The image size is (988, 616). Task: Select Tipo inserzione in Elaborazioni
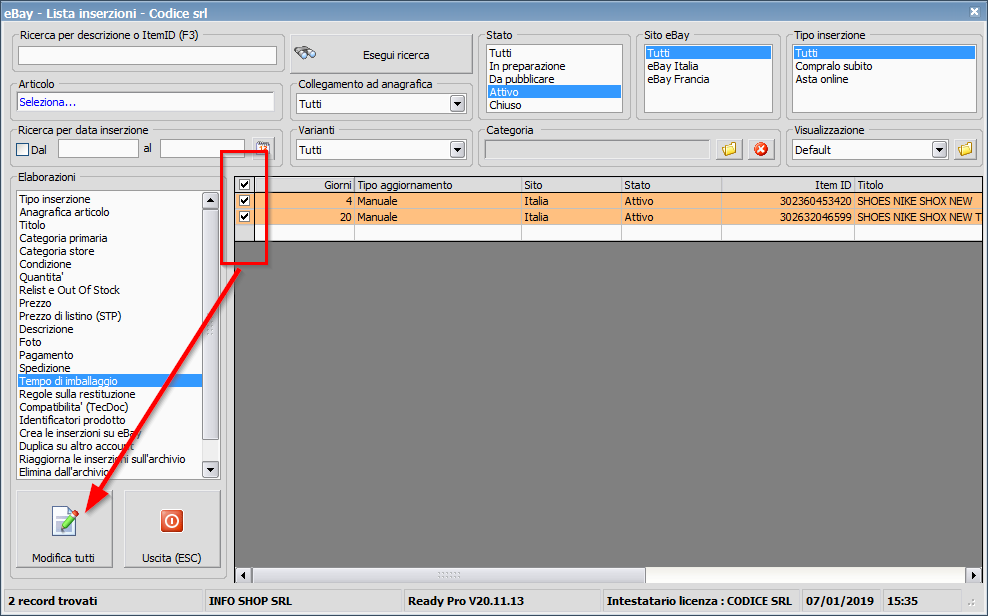click(110, 199)
